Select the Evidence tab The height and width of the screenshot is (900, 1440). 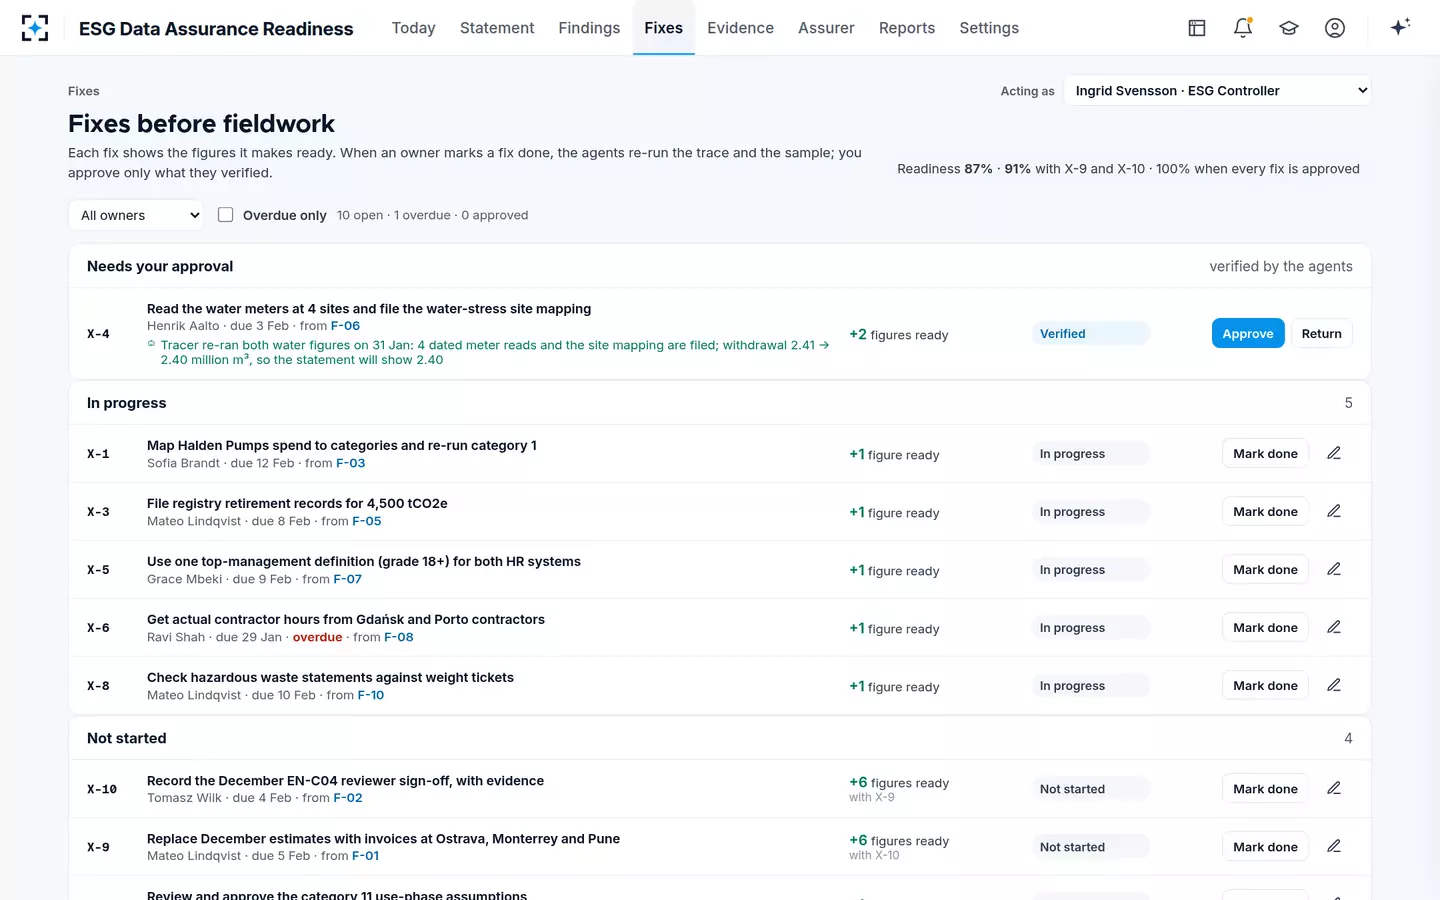740,28
